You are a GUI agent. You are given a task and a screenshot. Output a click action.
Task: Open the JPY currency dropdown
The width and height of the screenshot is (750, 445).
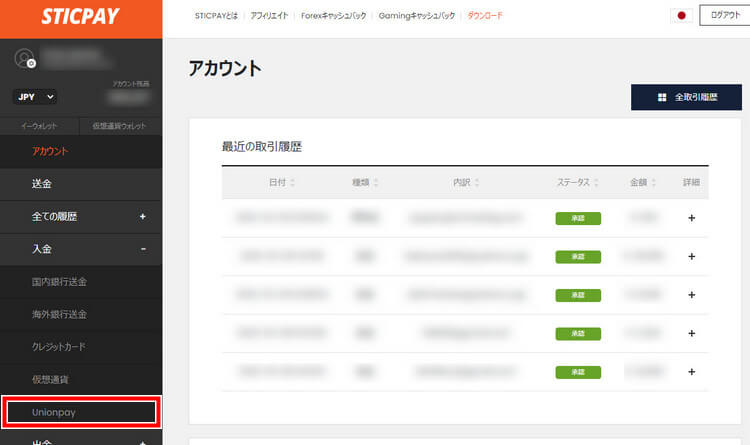click(34, 97)
